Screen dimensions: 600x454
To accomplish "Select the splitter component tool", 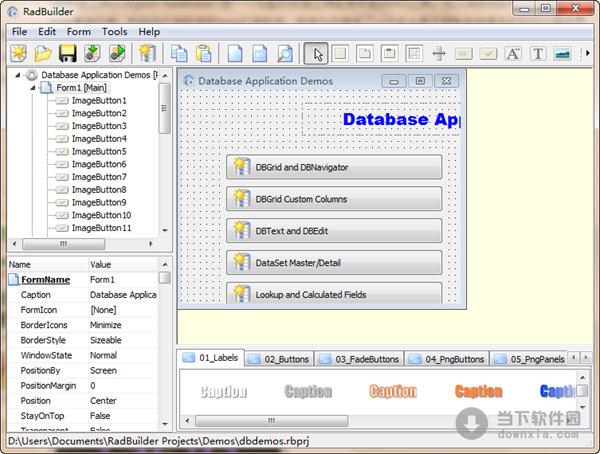I will [x=439, y=53].
